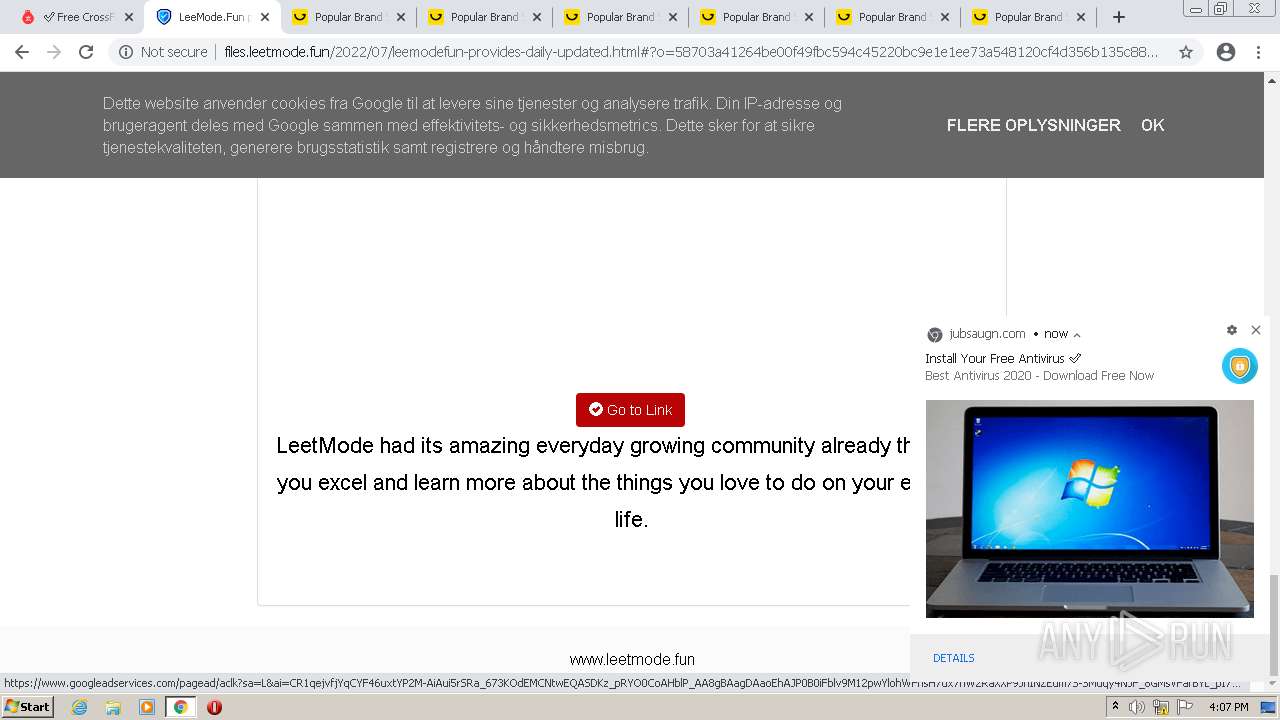Open notification settings gear icon
Viewport: 1280px width, 720px height.
point(1232,330)
